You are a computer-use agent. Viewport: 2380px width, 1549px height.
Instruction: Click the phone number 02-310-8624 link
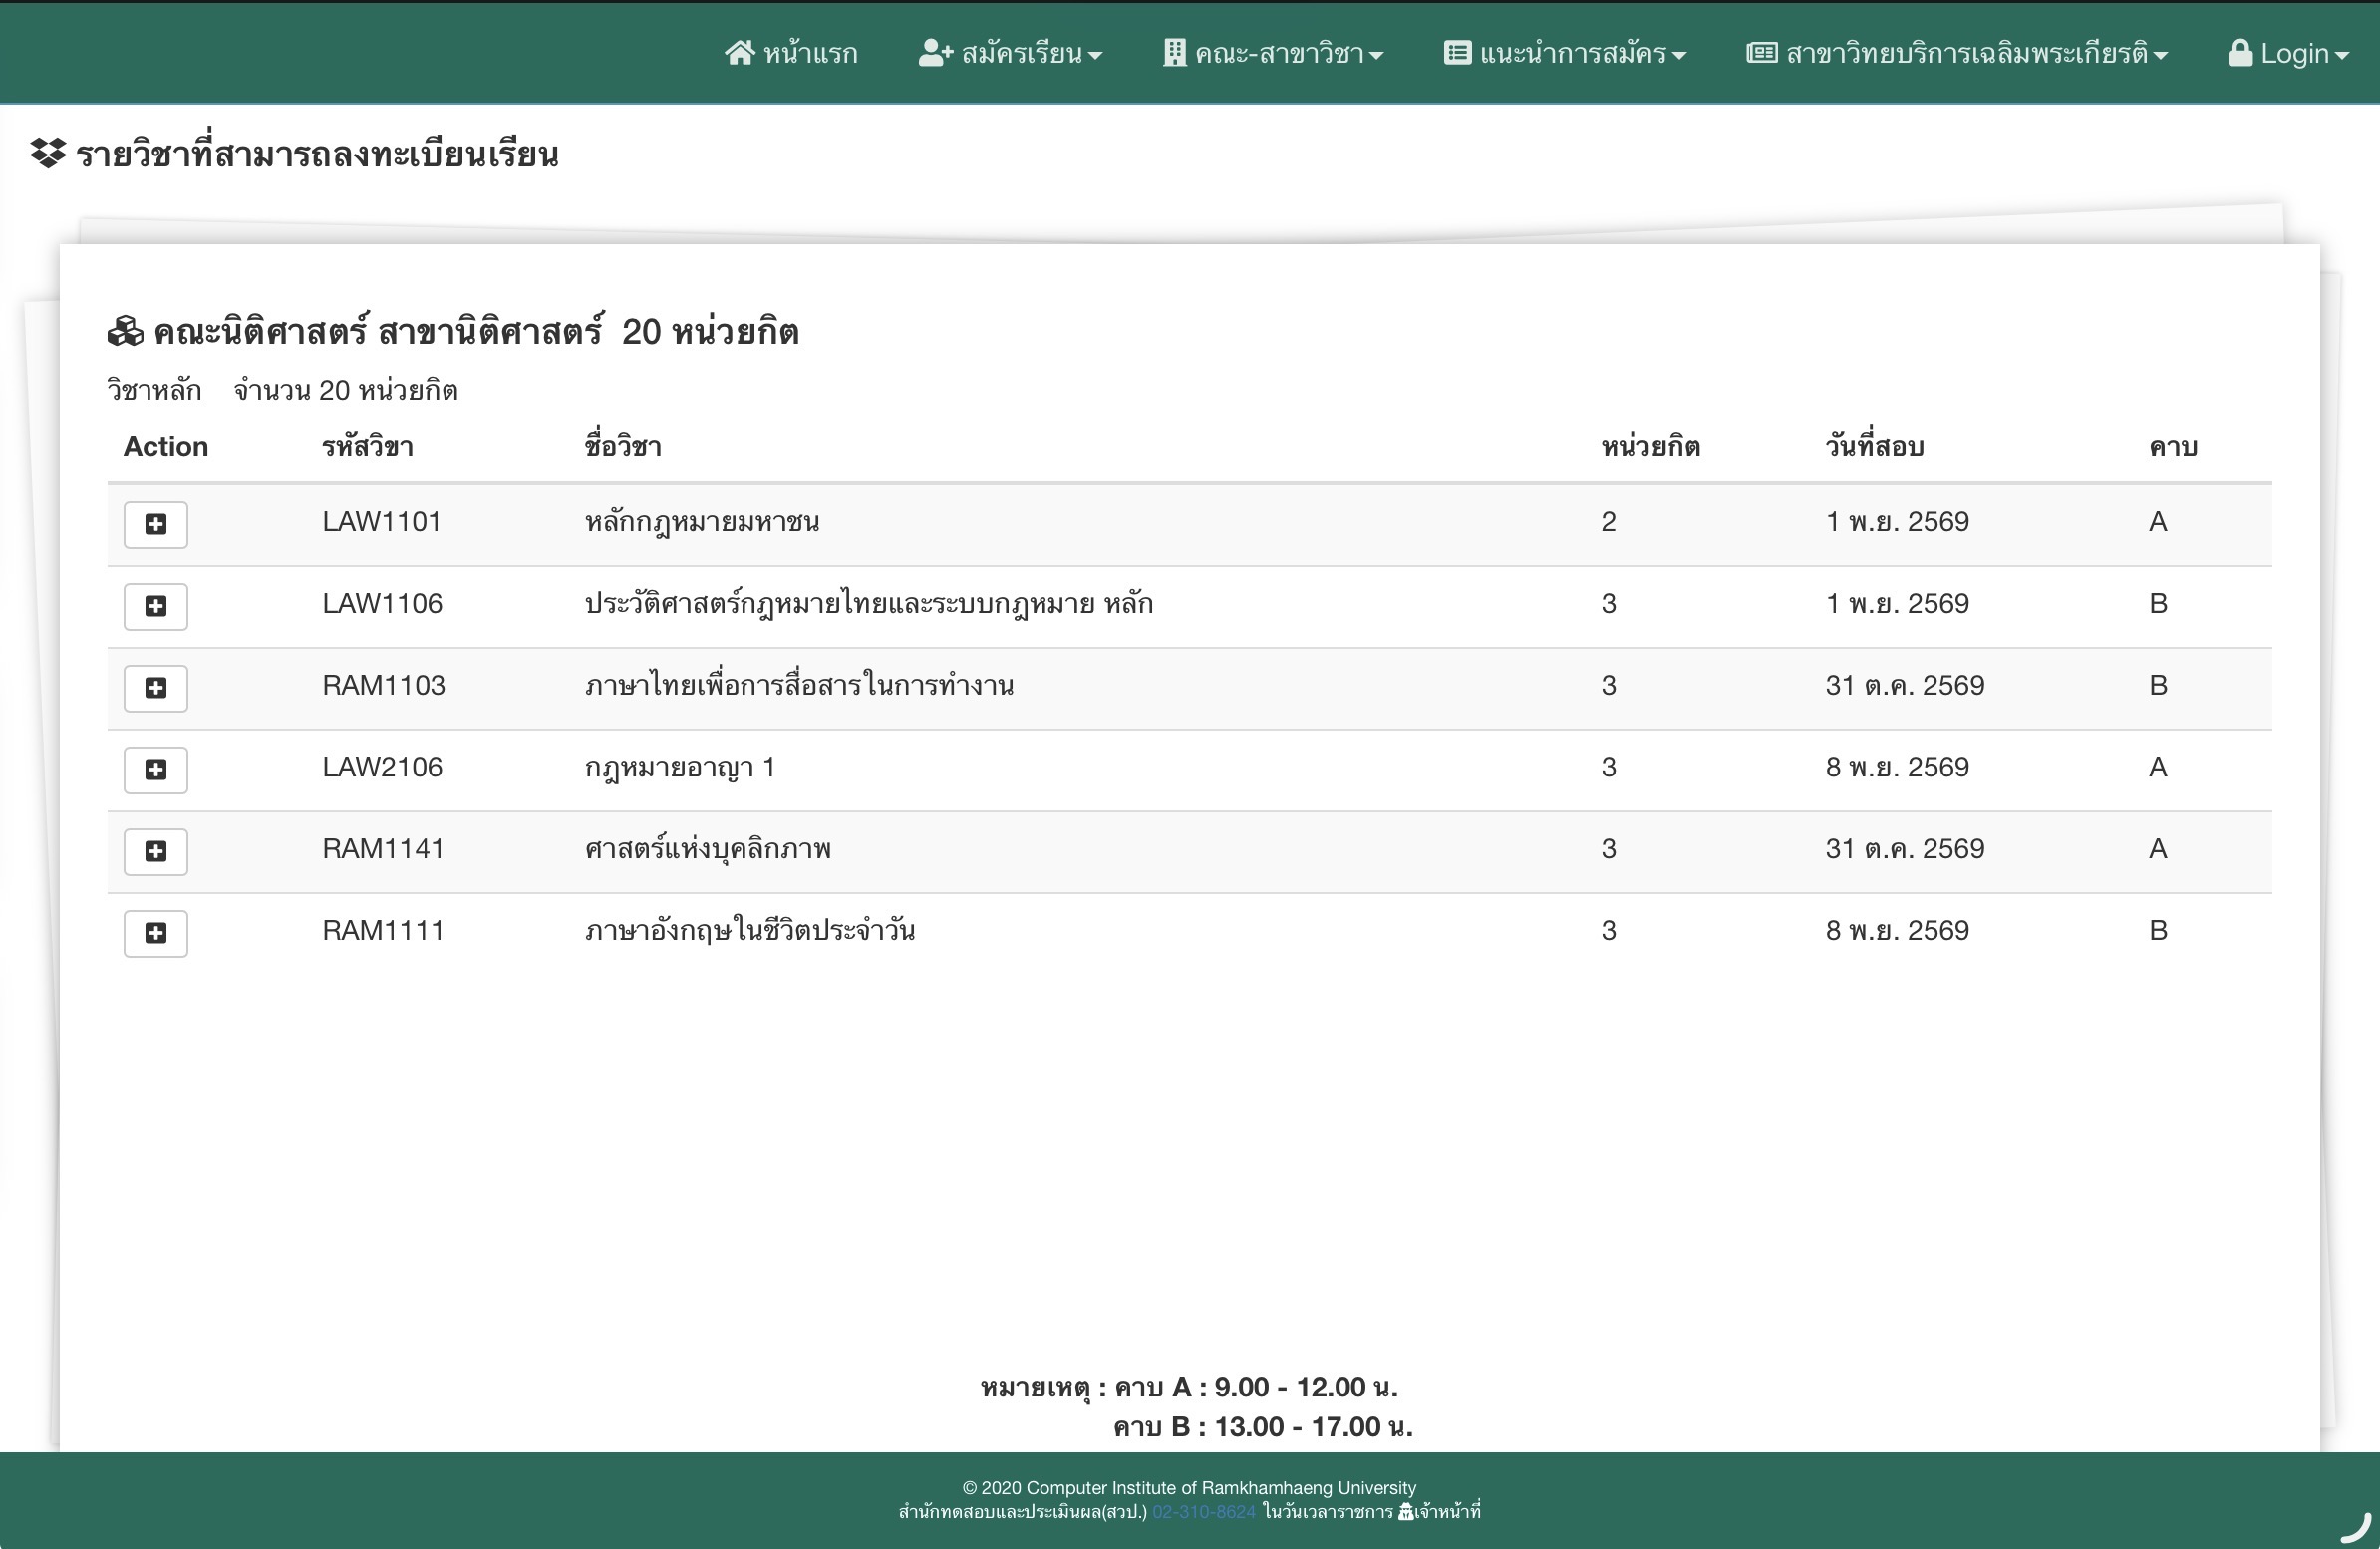click(x=1203, y=1512)
